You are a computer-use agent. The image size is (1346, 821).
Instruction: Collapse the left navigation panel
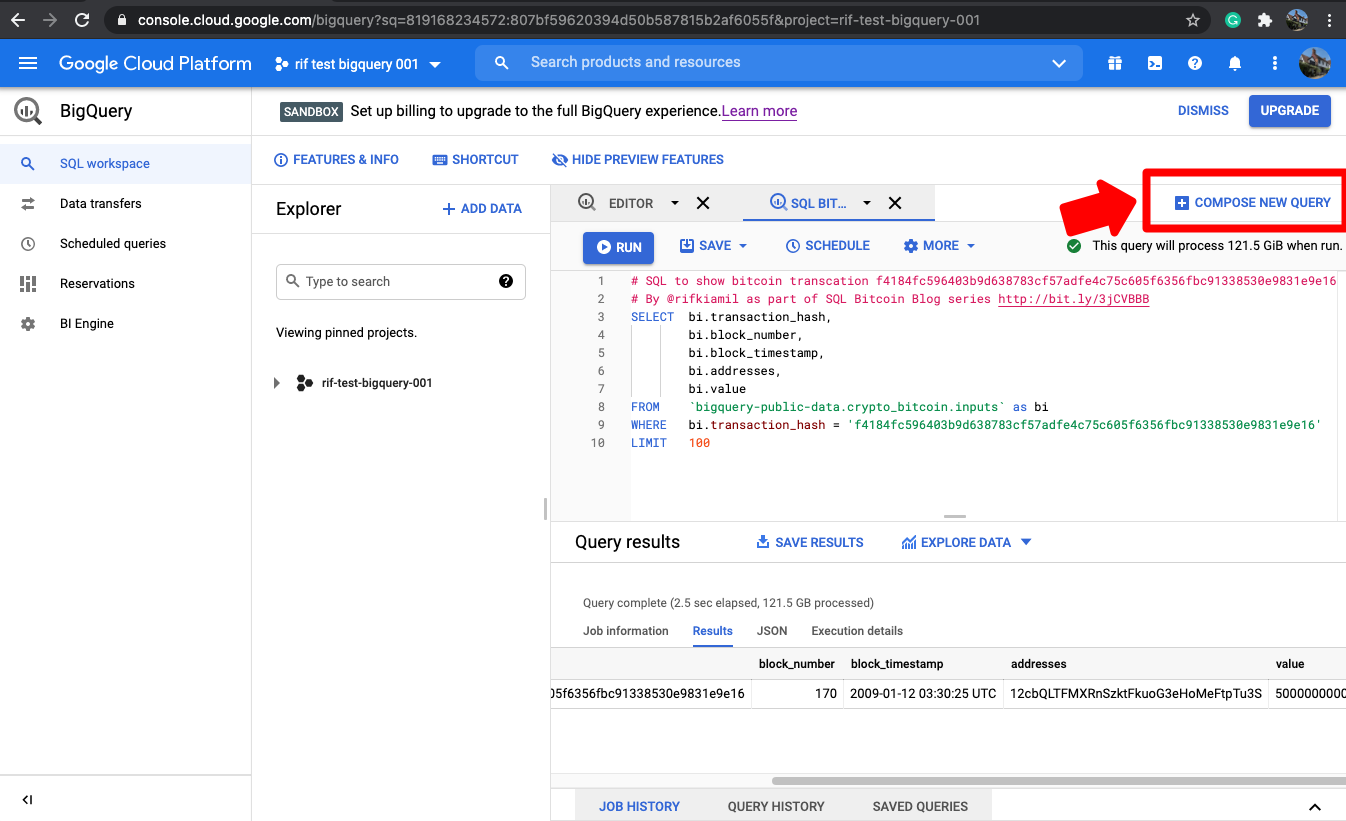27,799
